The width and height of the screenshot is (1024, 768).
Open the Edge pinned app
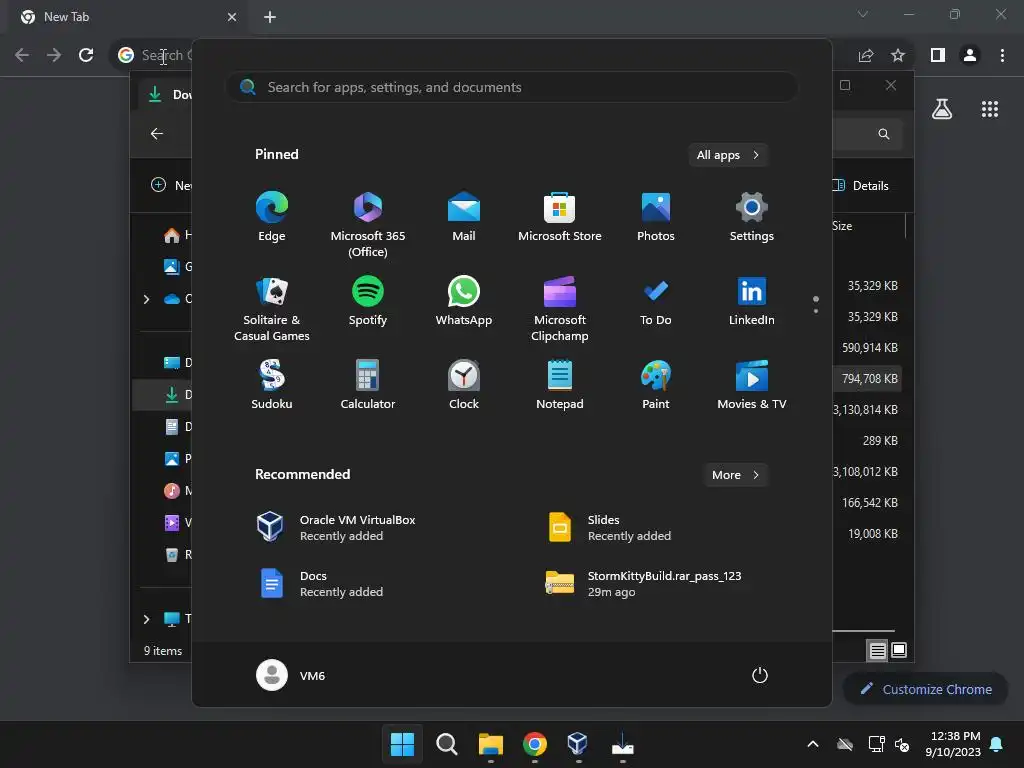tap(272, 217)
